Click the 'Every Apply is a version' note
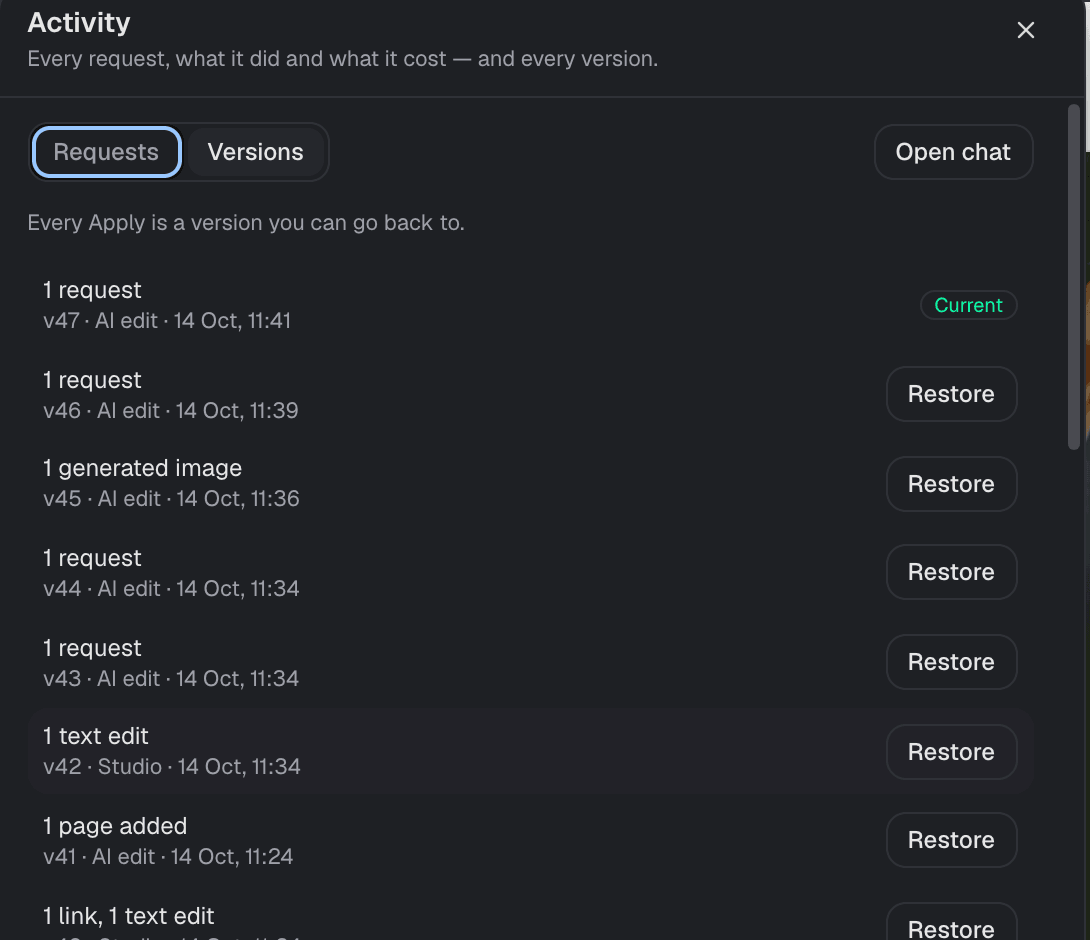1090x940 pixels. point(246,222)
